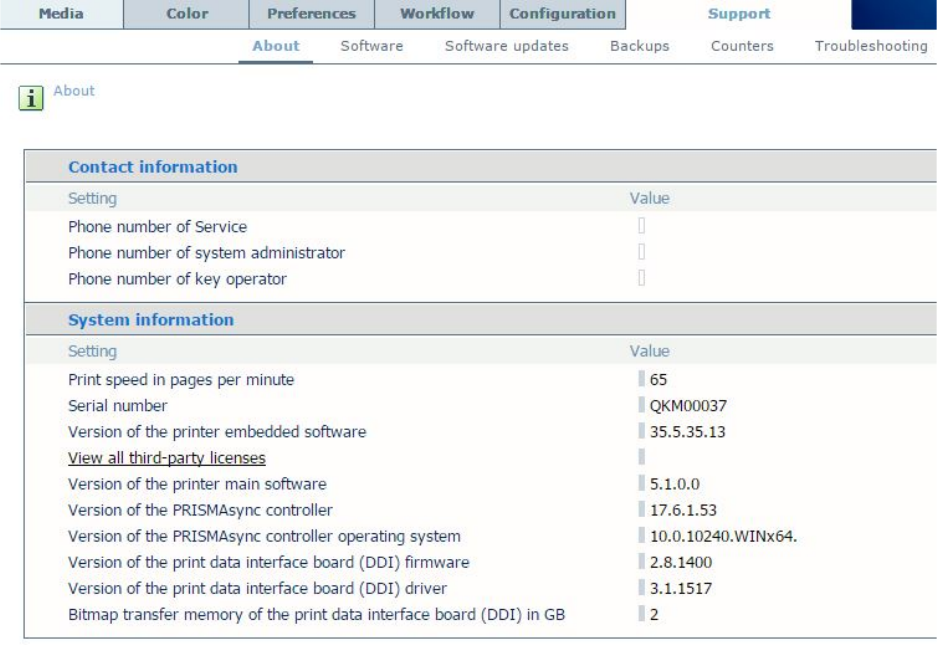Viewport: 937px width, 645px height.
Task: Click the Support tab
Action: (739, 14)
